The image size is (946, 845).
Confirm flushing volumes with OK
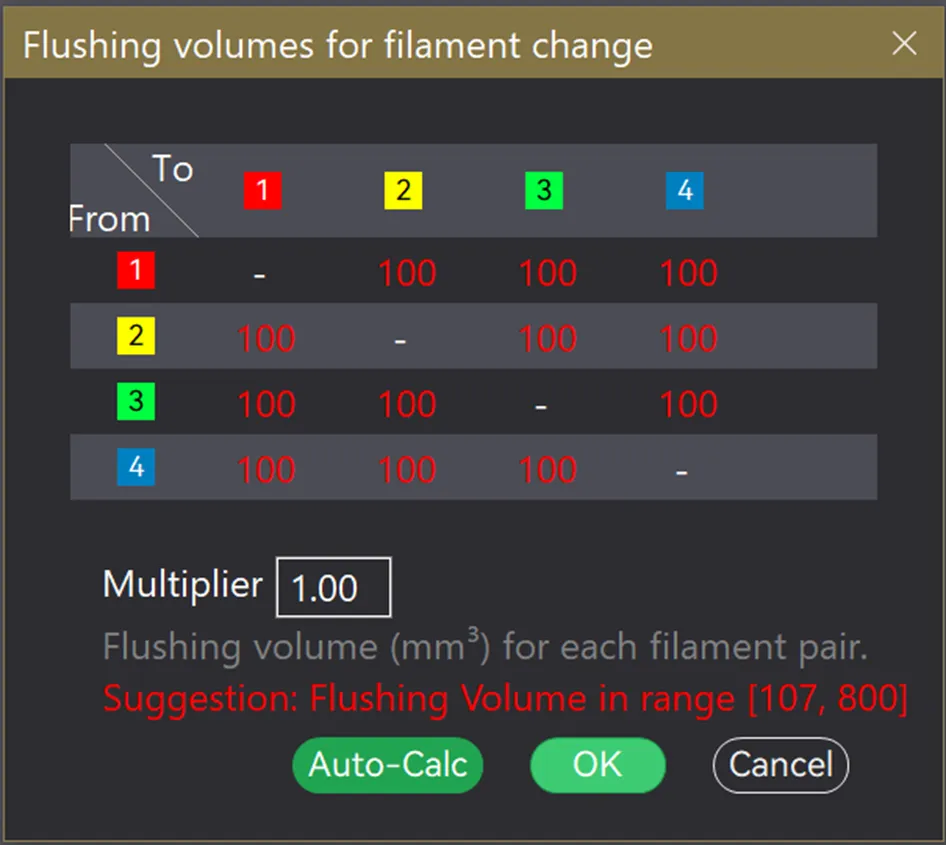[x=597, y=765]
